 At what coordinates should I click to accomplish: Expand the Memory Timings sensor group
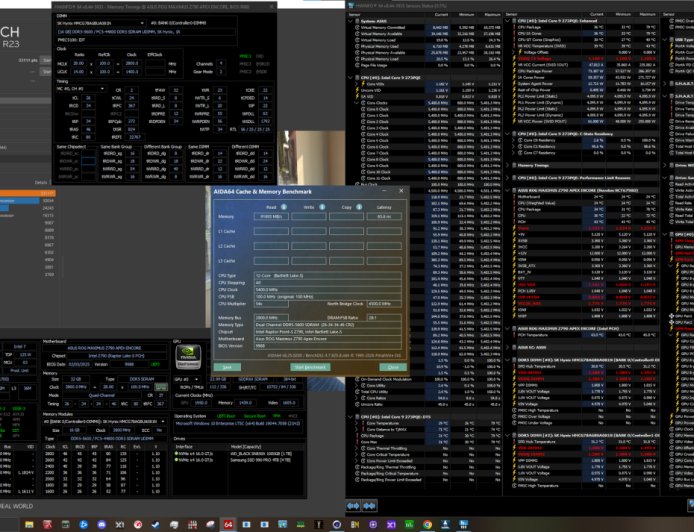point(507,165)
